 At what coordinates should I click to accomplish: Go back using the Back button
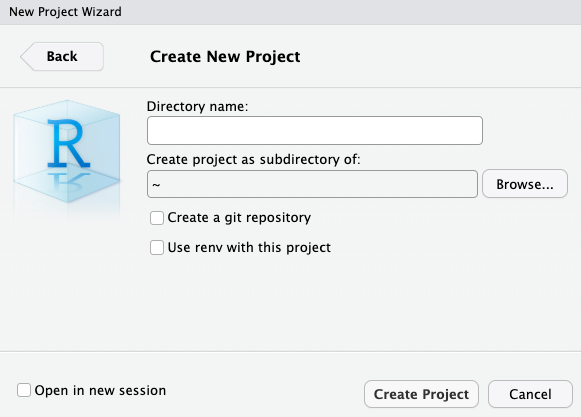click(62, 56)
